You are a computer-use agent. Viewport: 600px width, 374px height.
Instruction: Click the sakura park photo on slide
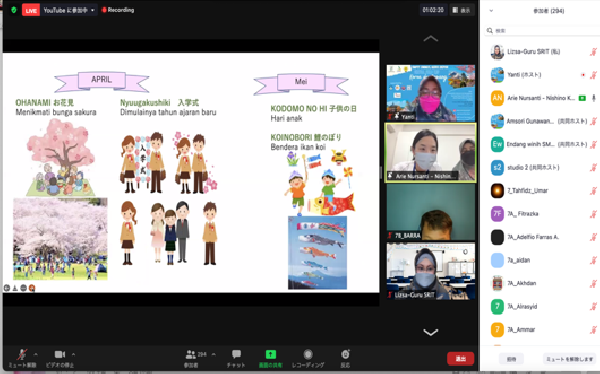pyautogui.click(x=60, y=239)
